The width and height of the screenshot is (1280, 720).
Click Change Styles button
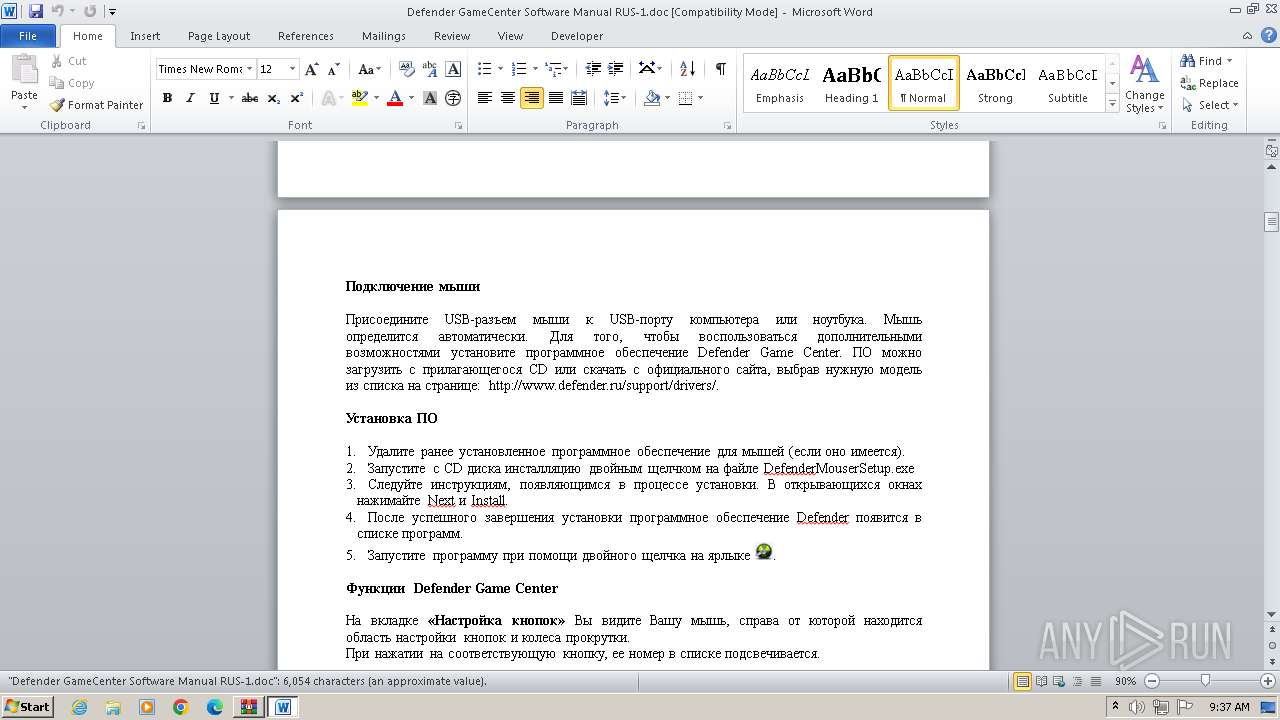point(1144,84)
